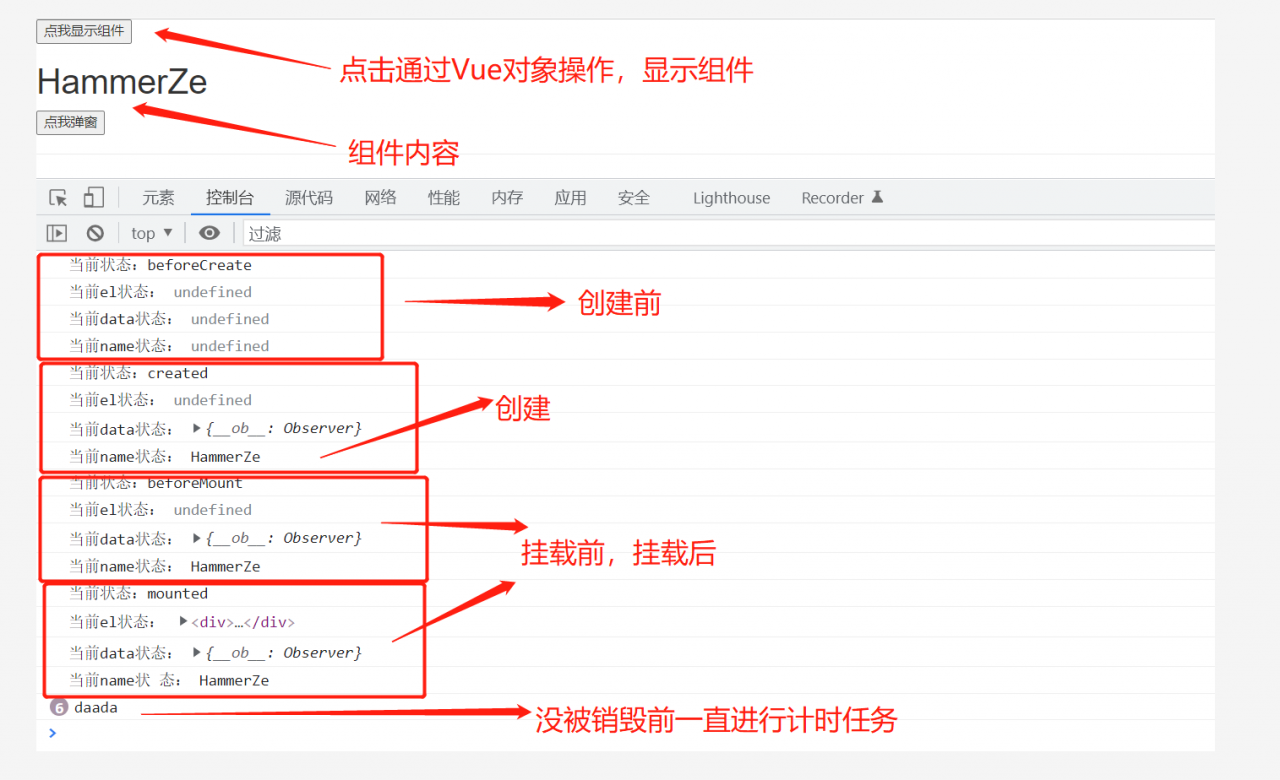Select the Lighthouse tab

point(731,198)
